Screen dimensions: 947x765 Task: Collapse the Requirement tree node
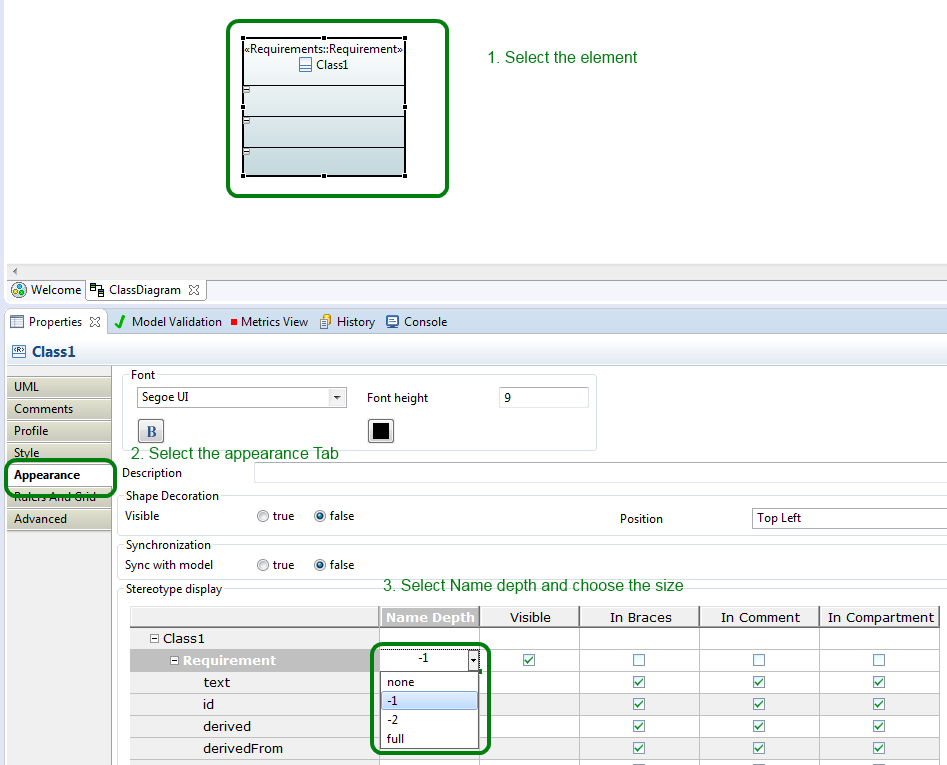(175, 661)
